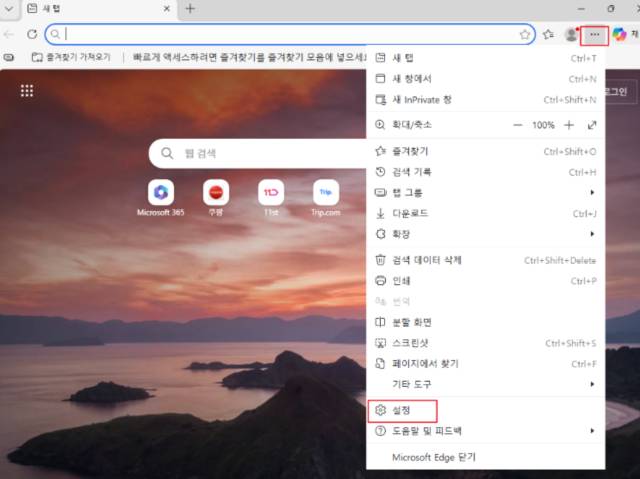The width and height of the screenshot is (640, 479).
Task: Click the 새 탭 tab title
Action: coord(51,9)
